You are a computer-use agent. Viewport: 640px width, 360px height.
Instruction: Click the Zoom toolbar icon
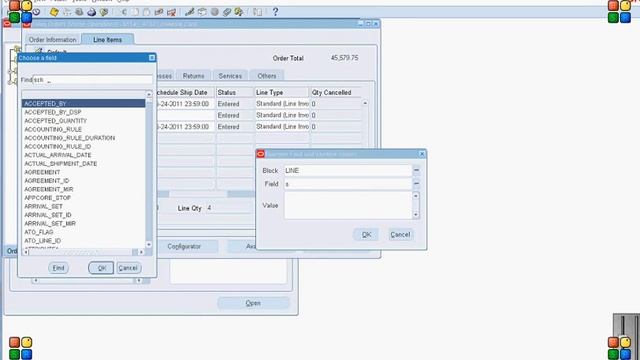(x=202, y=12)
